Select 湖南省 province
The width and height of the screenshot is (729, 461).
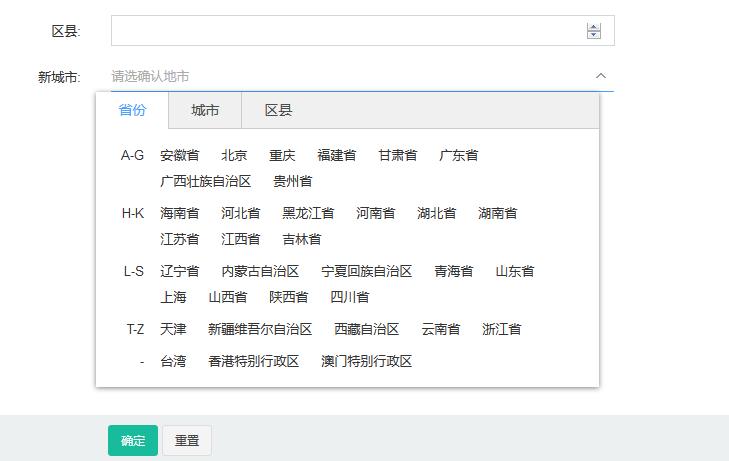497,213
